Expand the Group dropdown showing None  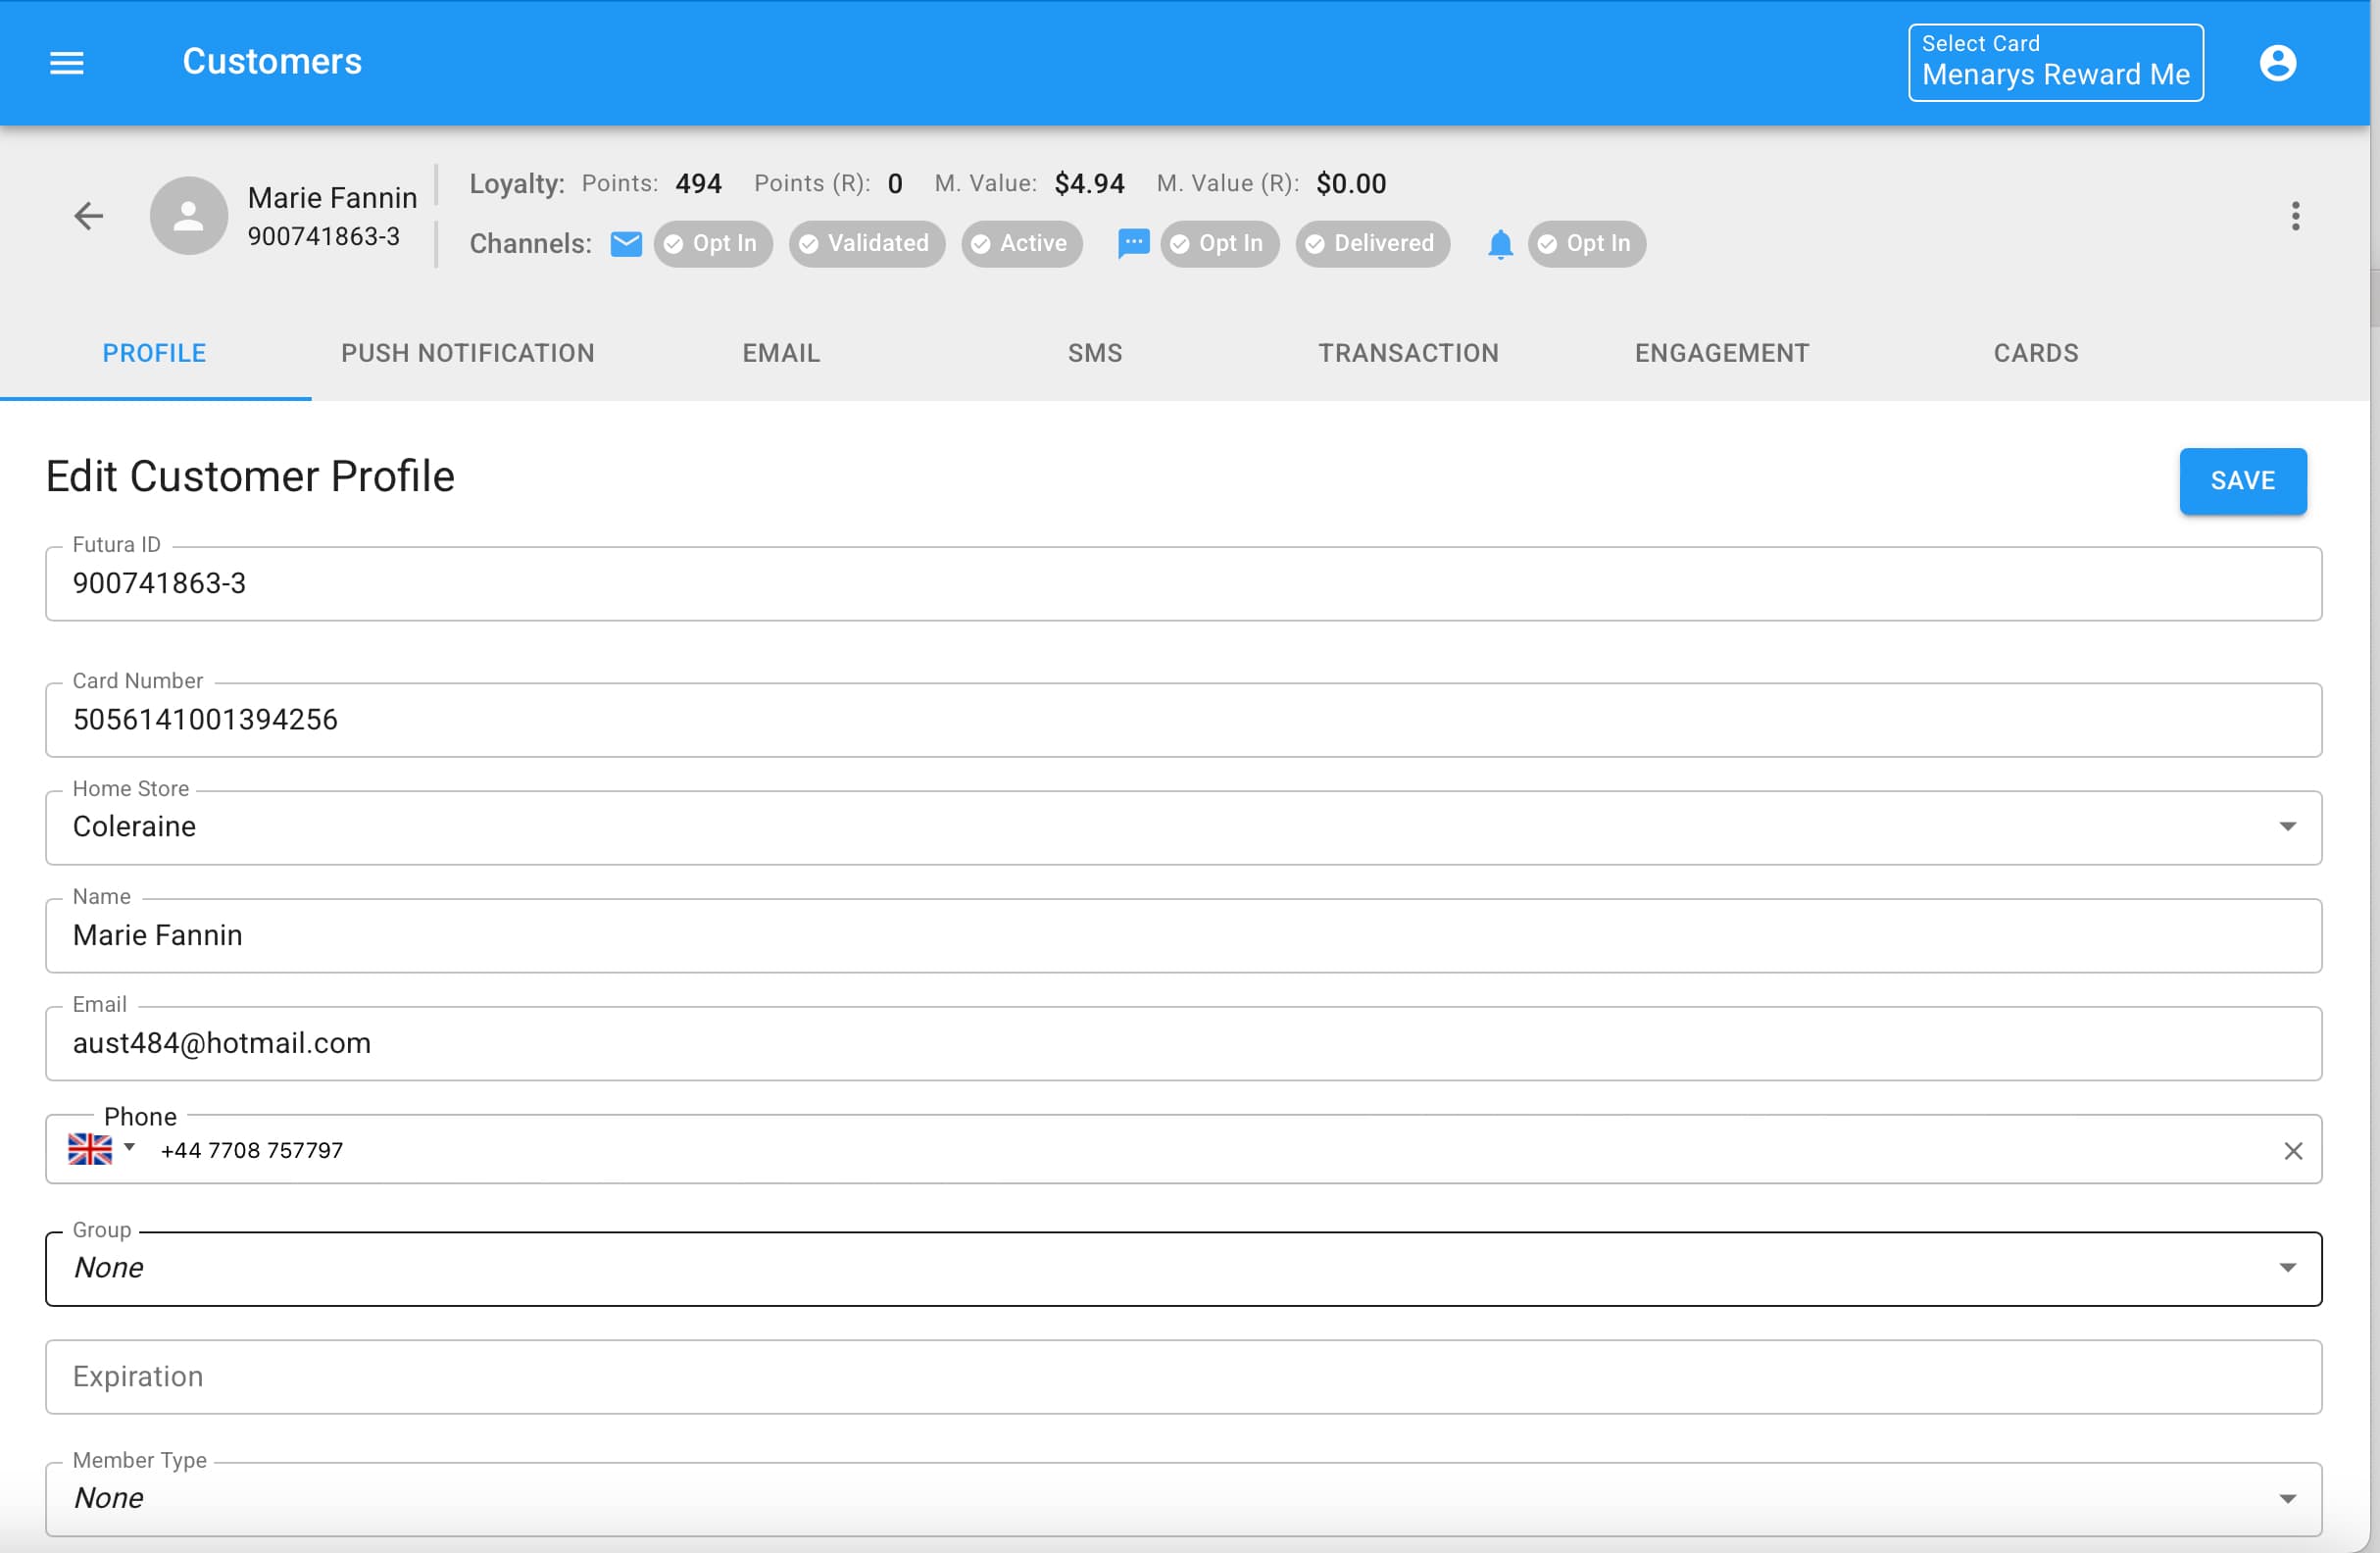coord(2288,1267)
